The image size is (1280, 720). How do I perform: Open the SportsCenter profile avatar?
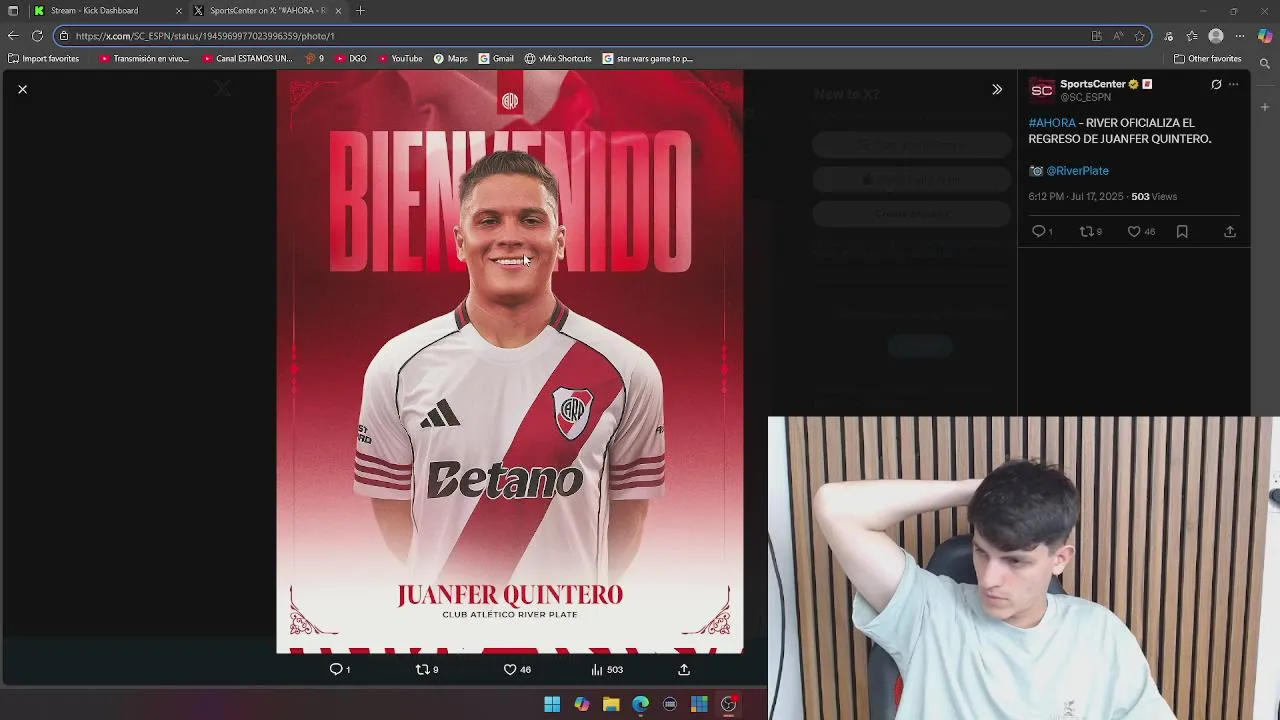click(x=1041, y=90)
